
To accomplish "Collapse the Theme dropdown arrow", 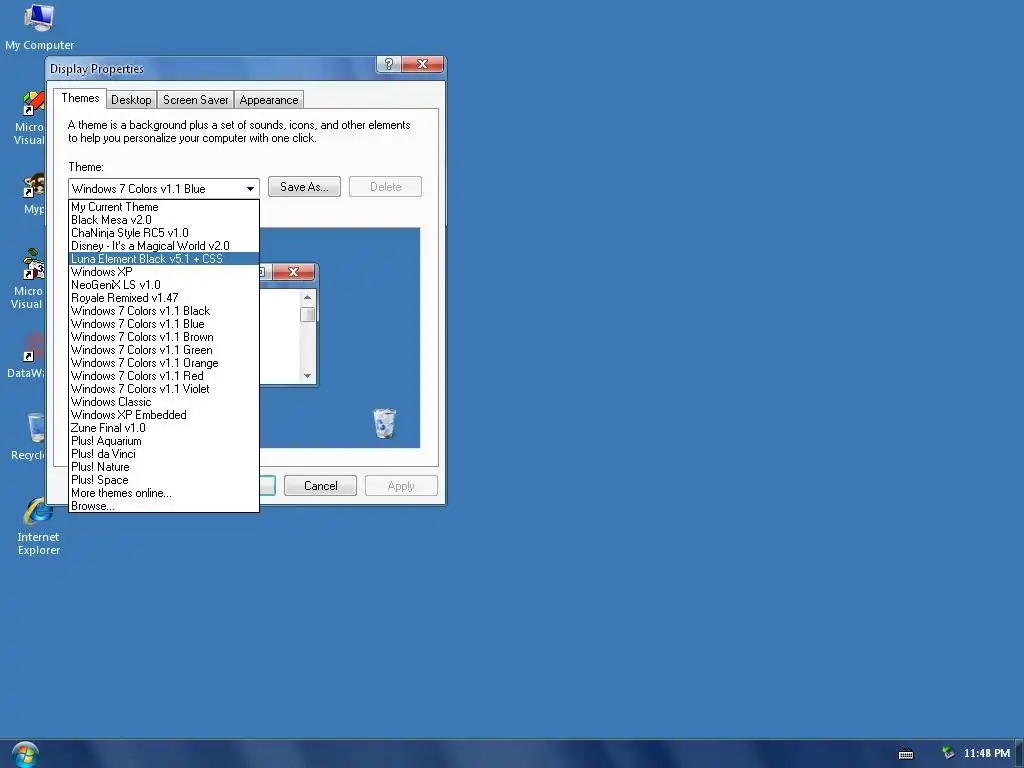I will tap(250, 189).
